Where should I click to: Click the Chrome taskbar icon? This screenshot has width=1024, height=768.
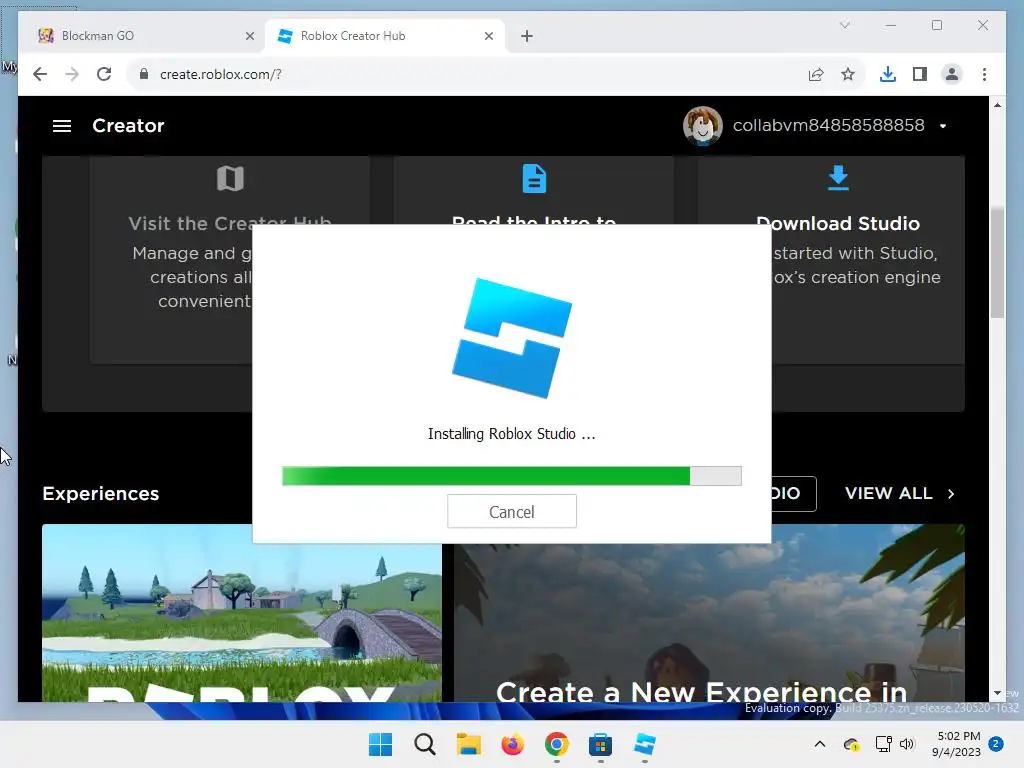[x=556, y=744]
